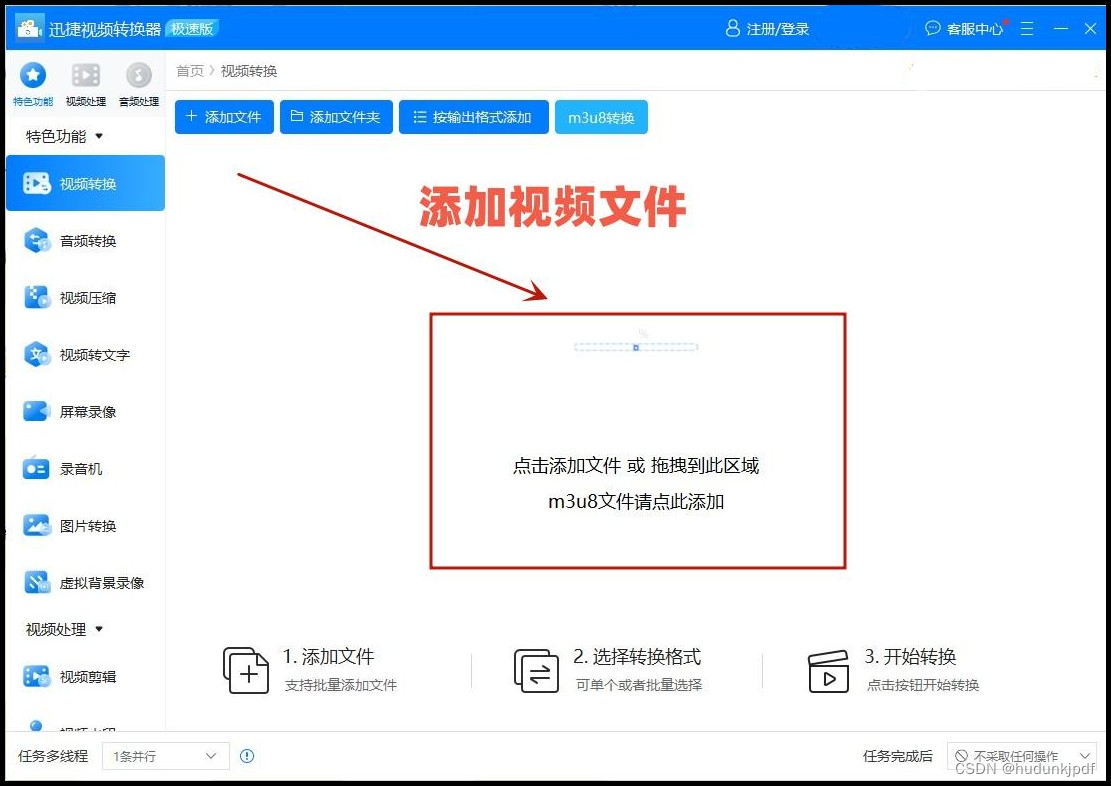
Task: Open 客服中心 customer service
Action: [x=963, y=28]
